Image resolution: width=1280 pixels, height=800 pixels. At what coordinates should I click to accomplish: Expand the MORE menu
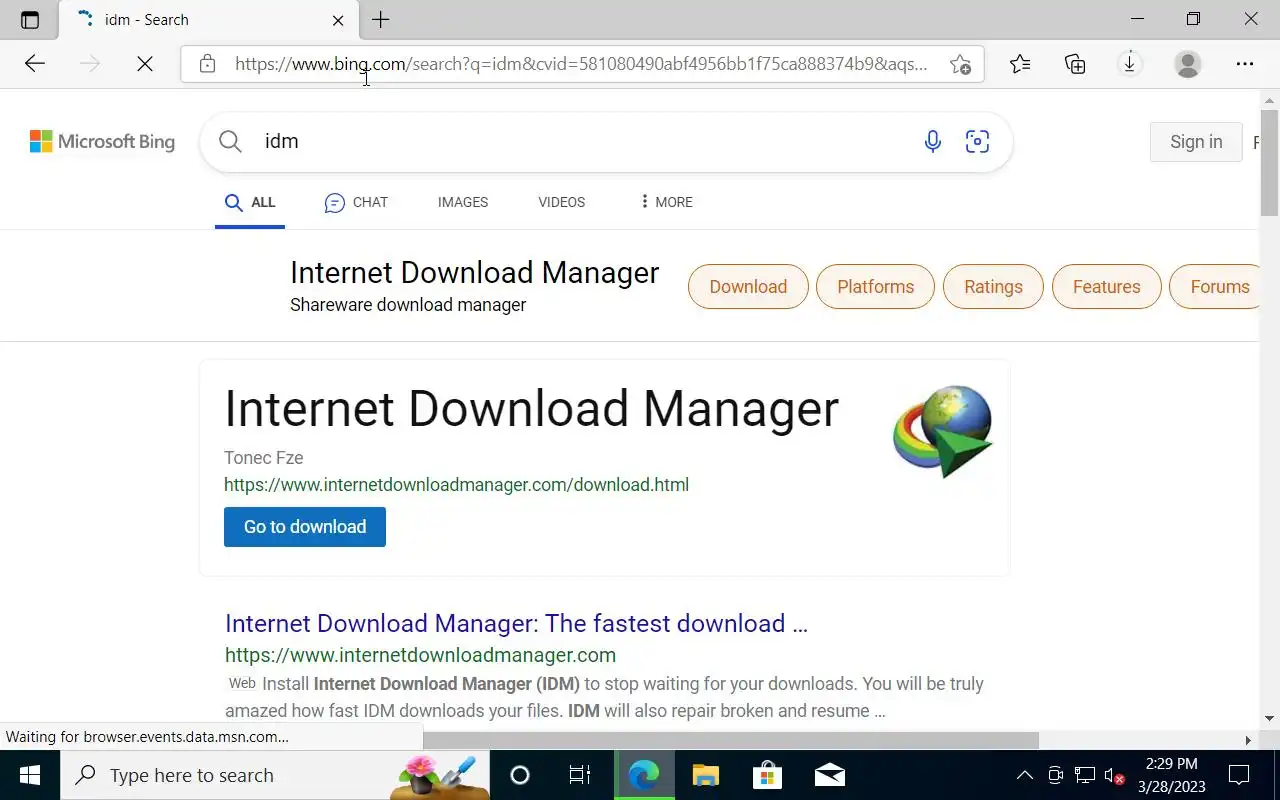pos(665,202)
